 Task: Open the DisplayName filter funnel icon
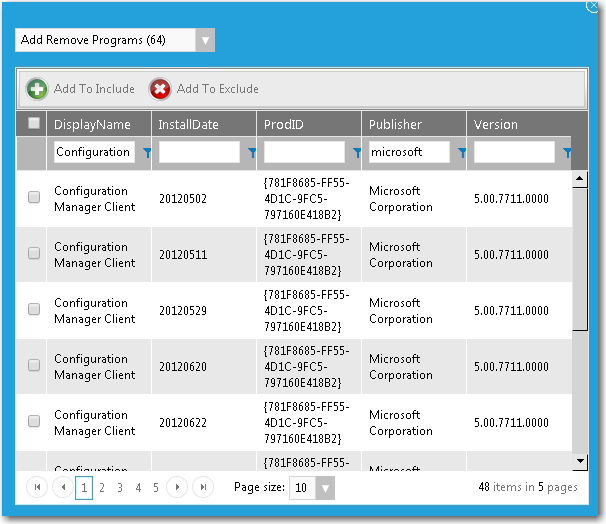(147, 153)
